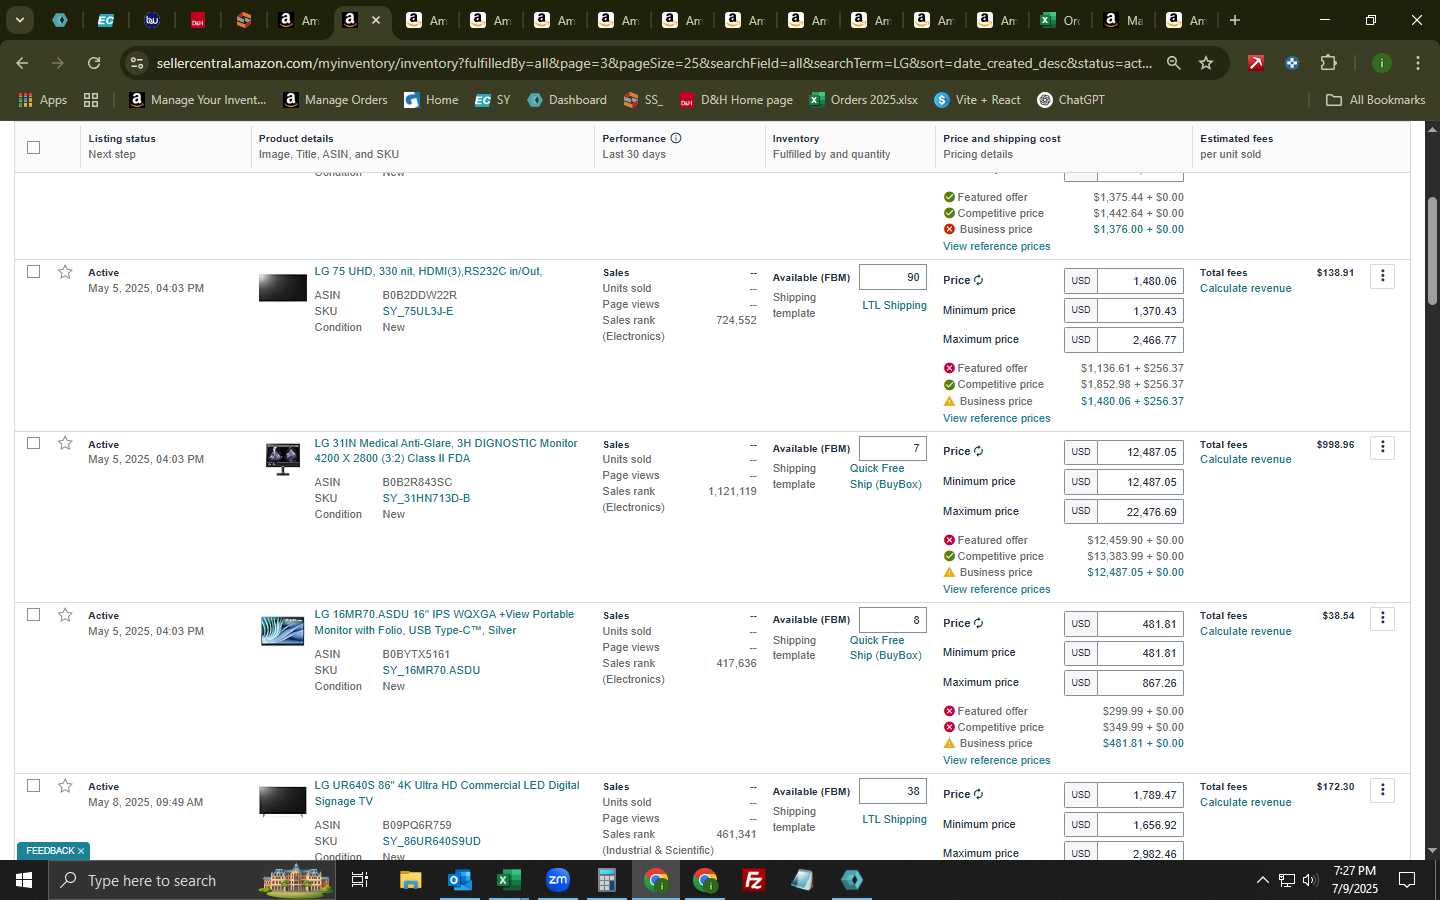1440x900 pixels.
Task: Open Manage Your Inventory bookmark
Action: [x=198, y=100]
